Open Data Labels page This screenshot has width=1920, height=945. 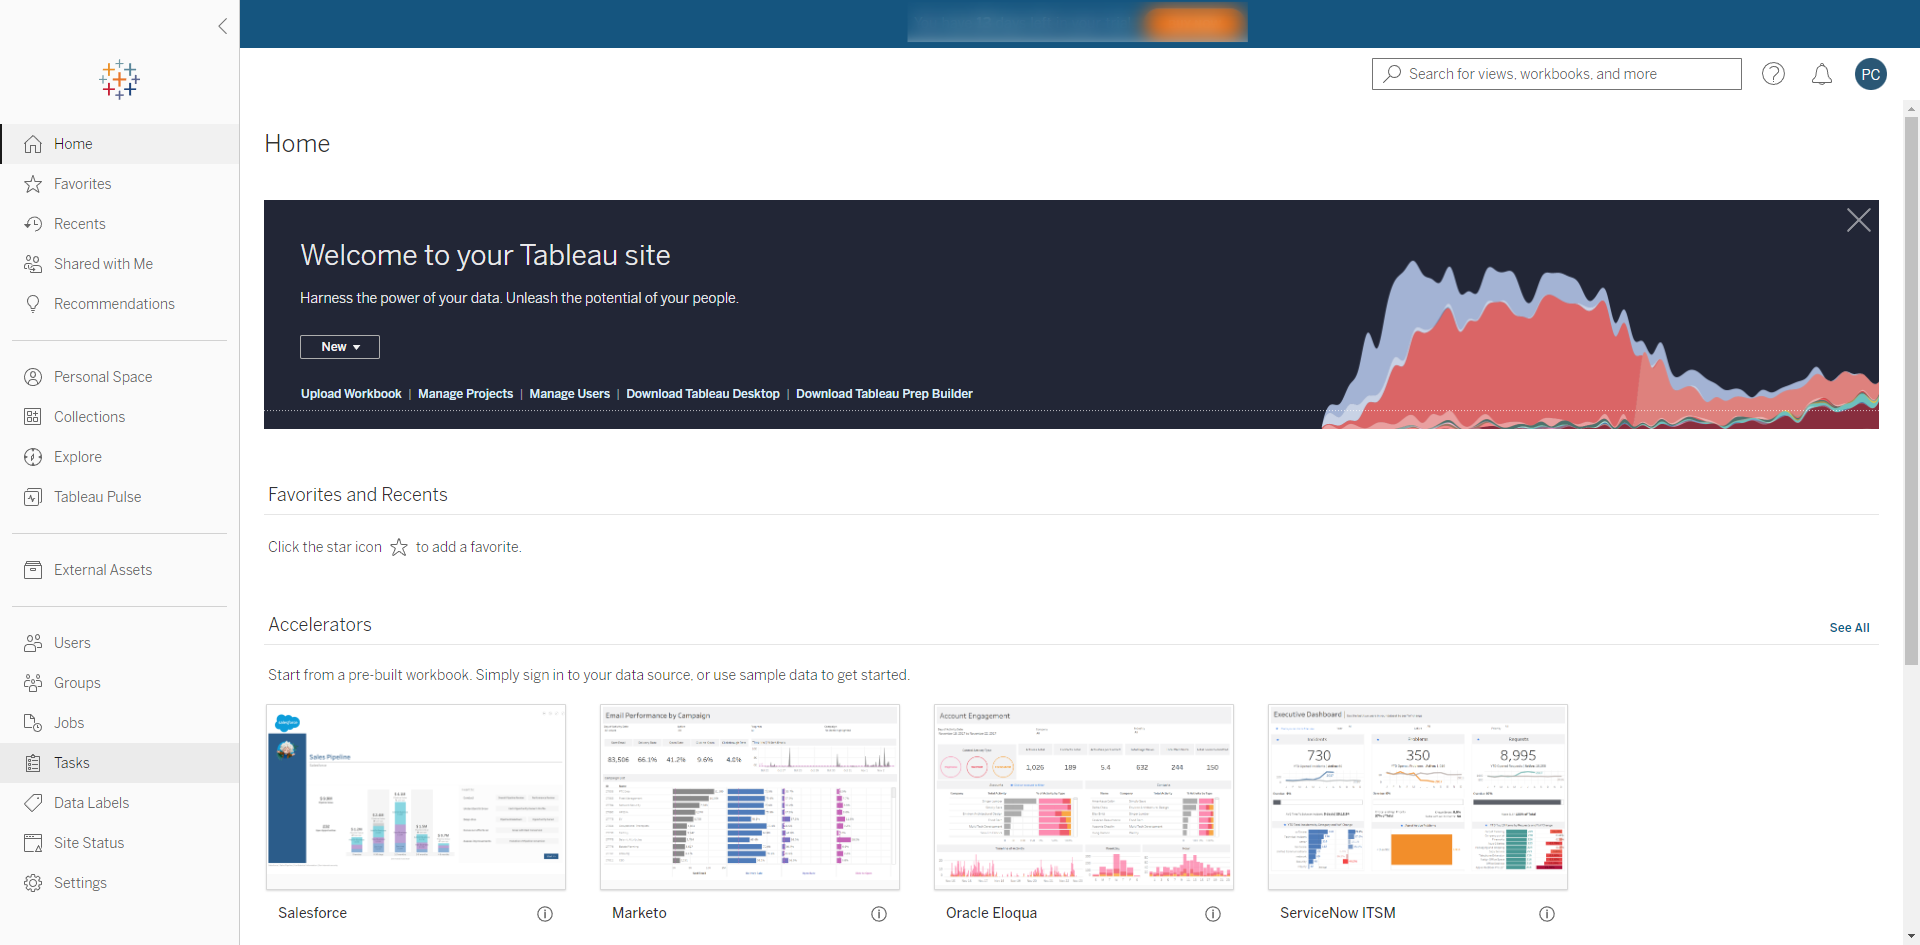coord(120,803)
